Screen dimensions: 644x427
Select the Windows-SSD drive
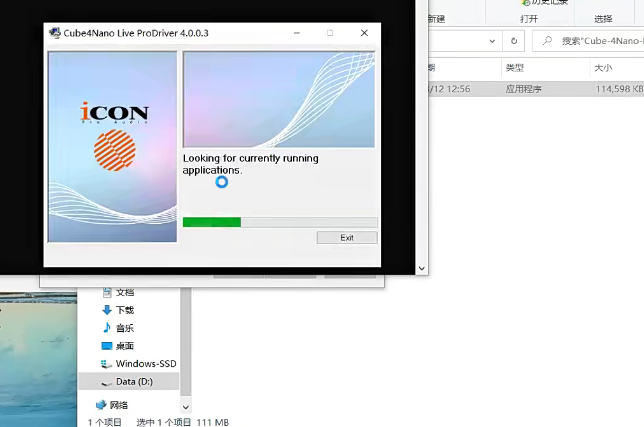tap(144, 364)
